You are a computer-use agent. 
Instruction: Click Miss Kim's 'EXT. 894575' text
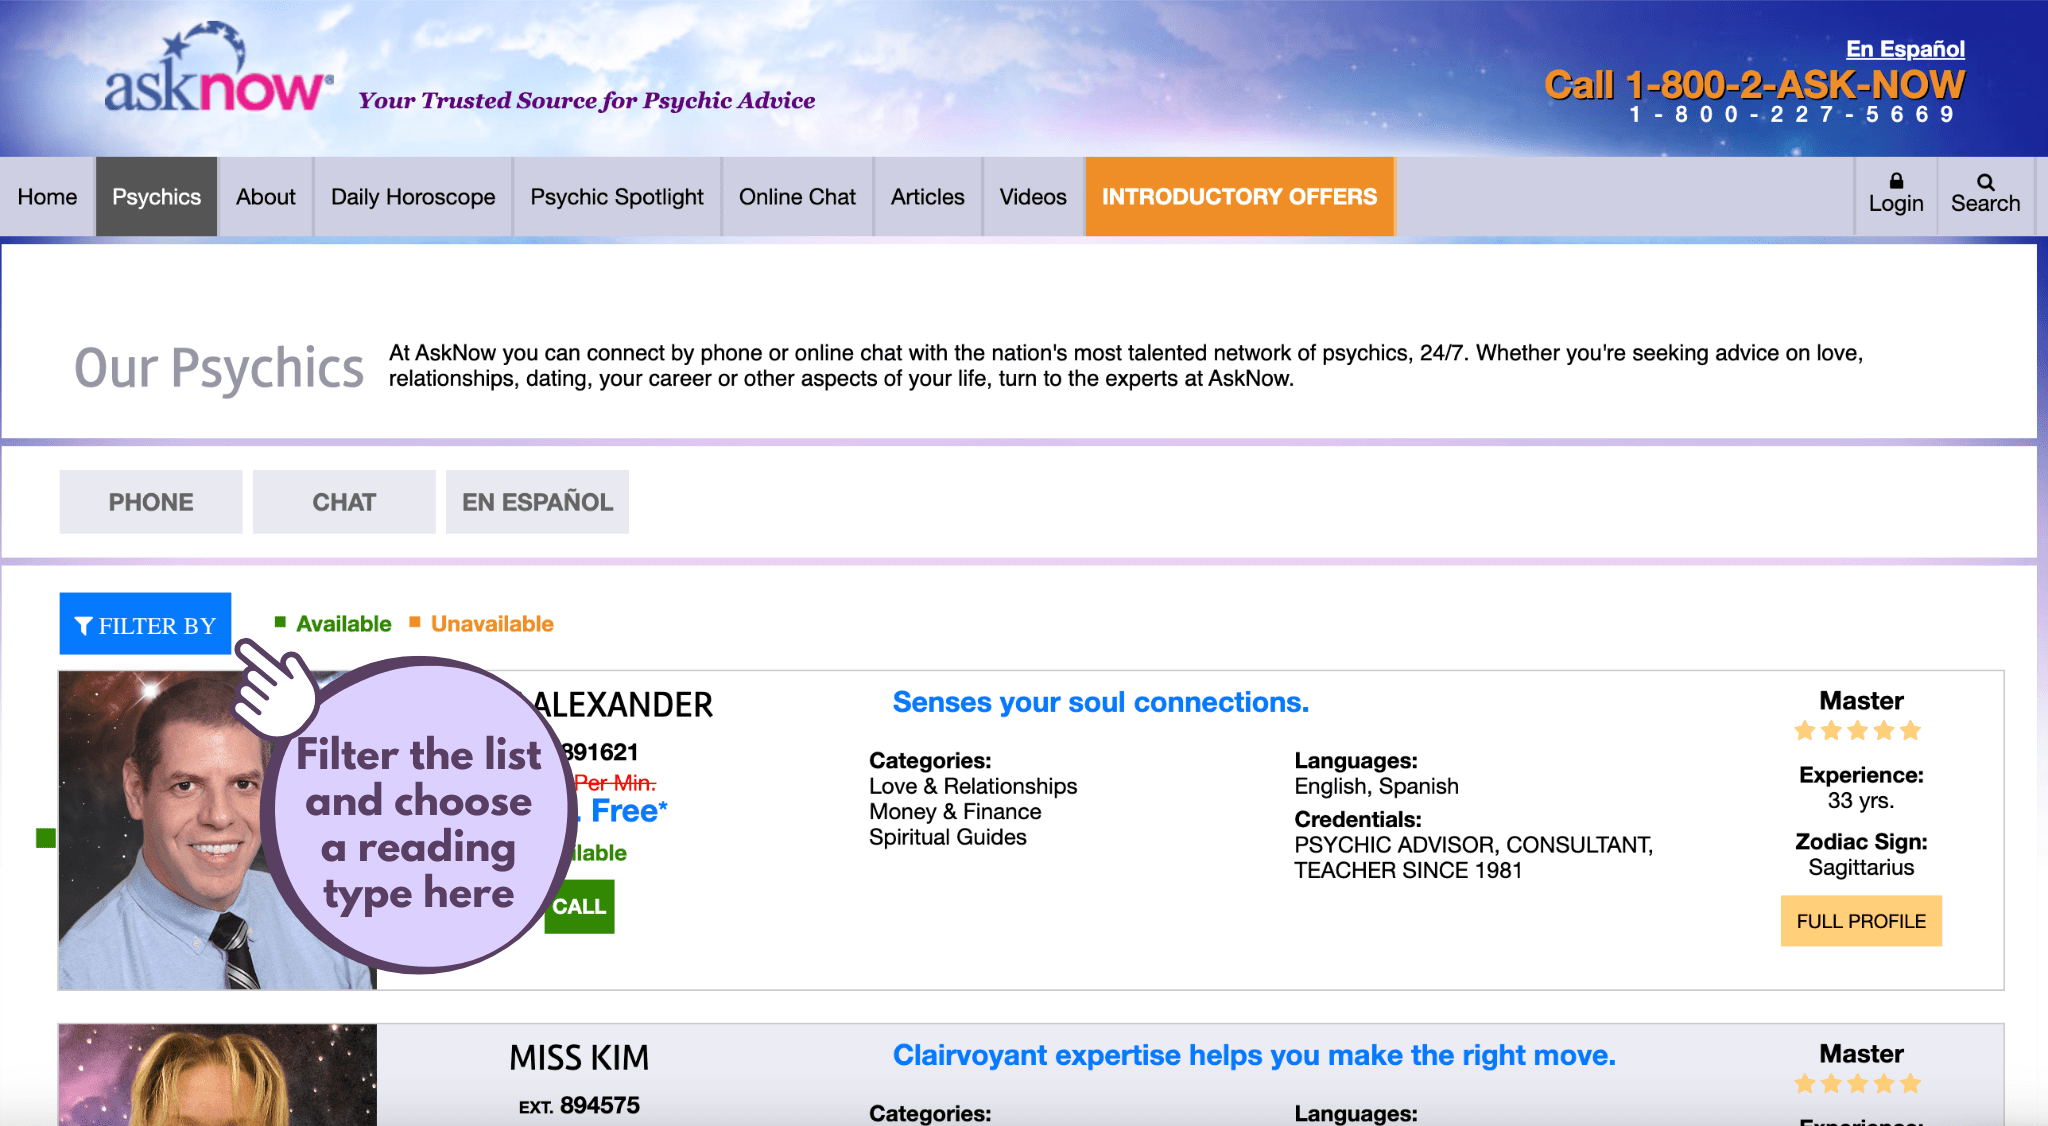579,1106
